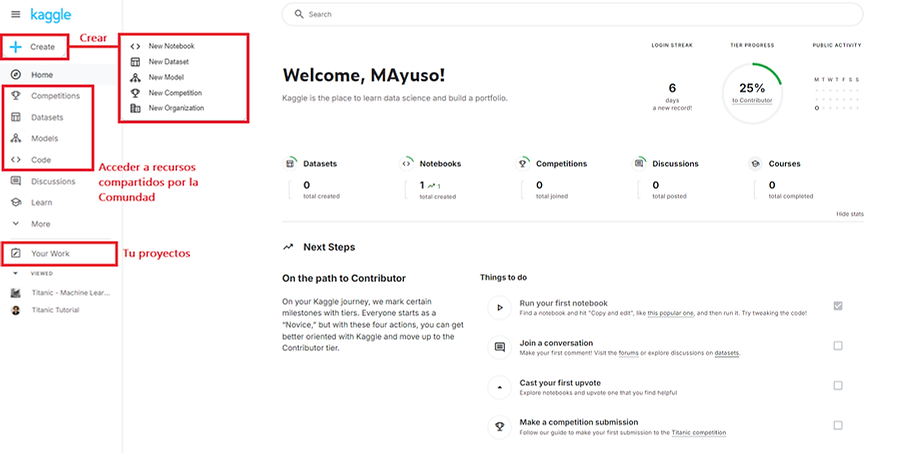Screen dimensions: 901x453
Task: Open Titanic - Machine Learning viewed item
Action: (70, 293)
